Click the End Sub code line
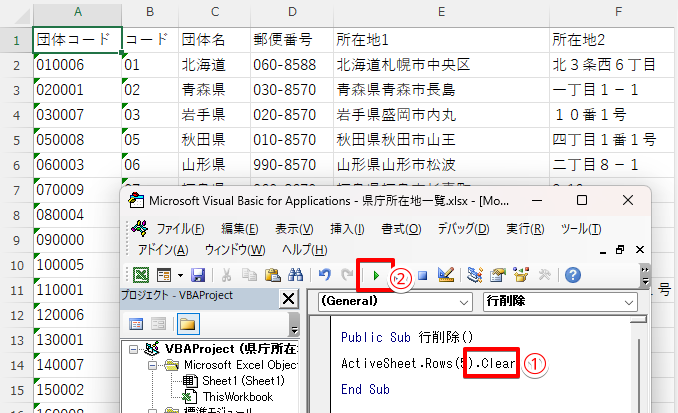This screenshot has height=413, width=678. point(365,389)
